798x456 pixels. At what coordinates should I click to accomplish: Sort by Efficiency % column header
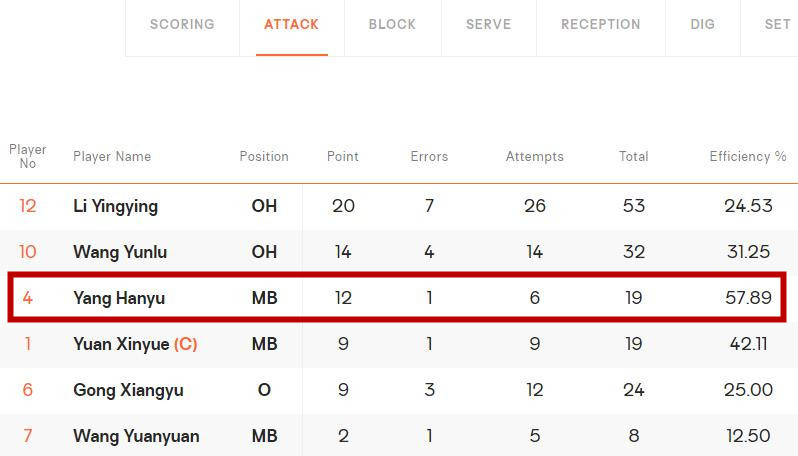pyautogui.click(x=748, y=156)
